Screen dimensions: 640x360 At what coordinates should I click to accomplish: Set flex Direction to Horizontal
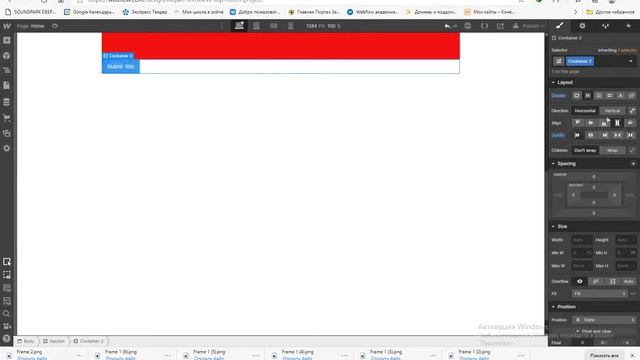pyautogui.click(x=585, y=111)
